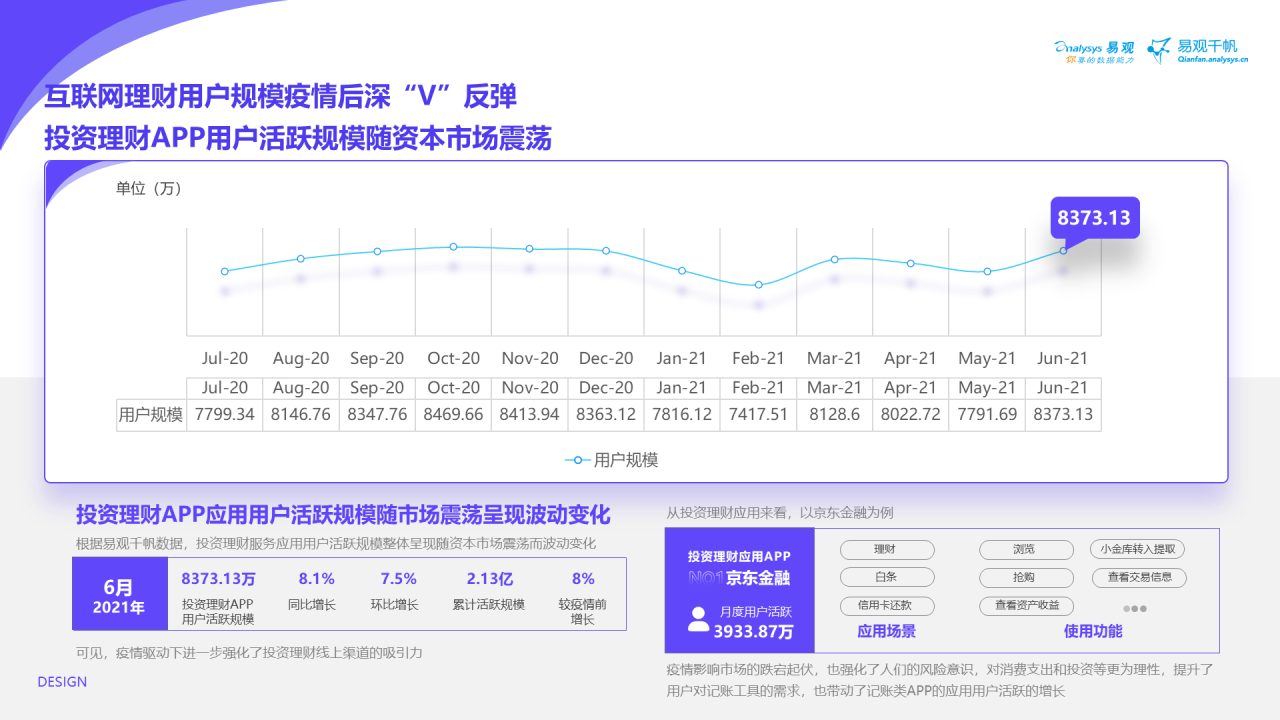This screenshot has height=720, width=1280.
Task: Click the 同比增长 caption
Action: (311, 605)
